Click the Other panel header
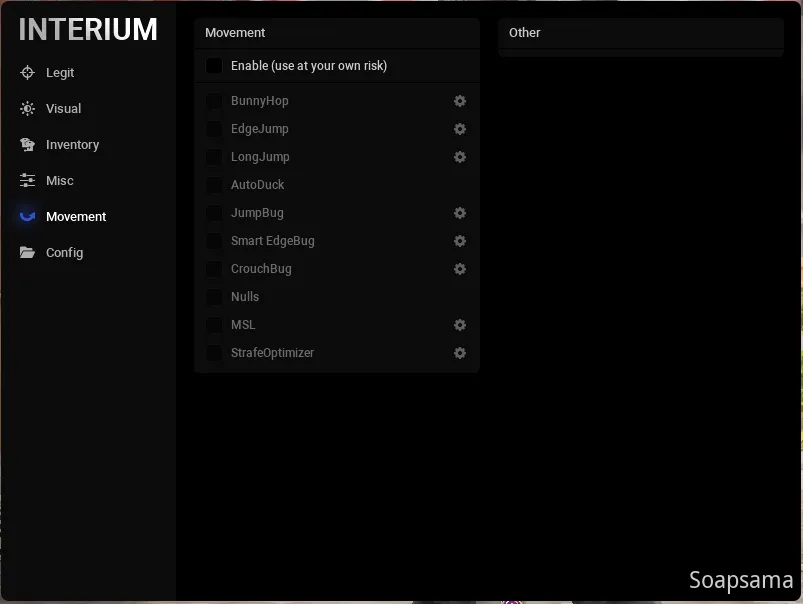This screenshot has height=604, width=803. [525, 33]
